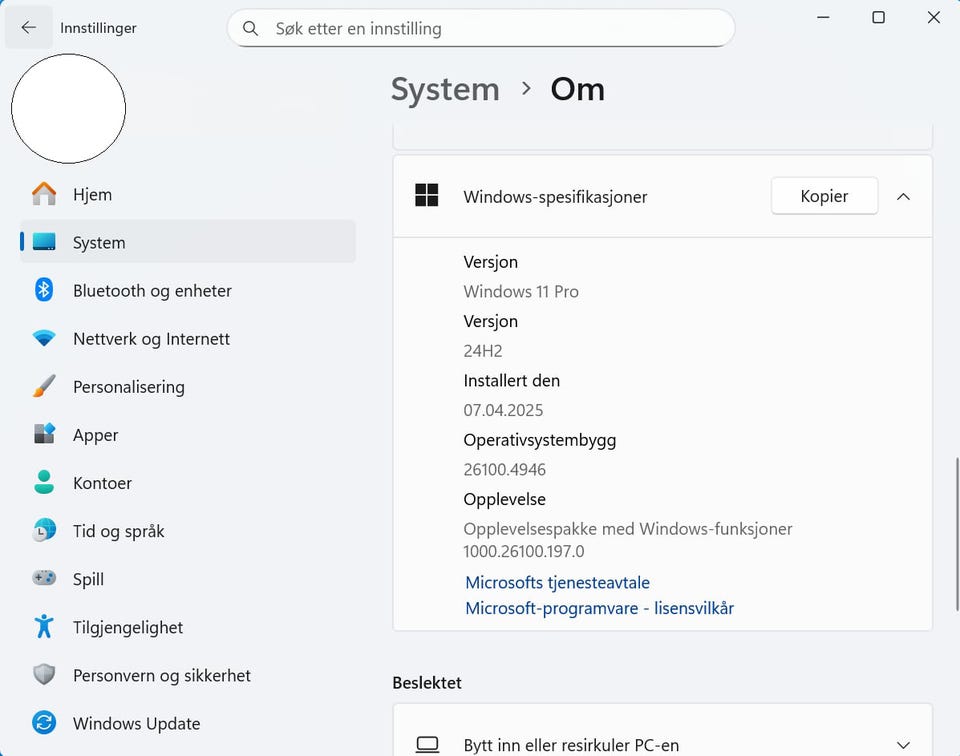This screenshot has height=756, width=960.
Task: Collapse the Windows-spesifikasjoner section chevron
Action: [x=903, y=197]
